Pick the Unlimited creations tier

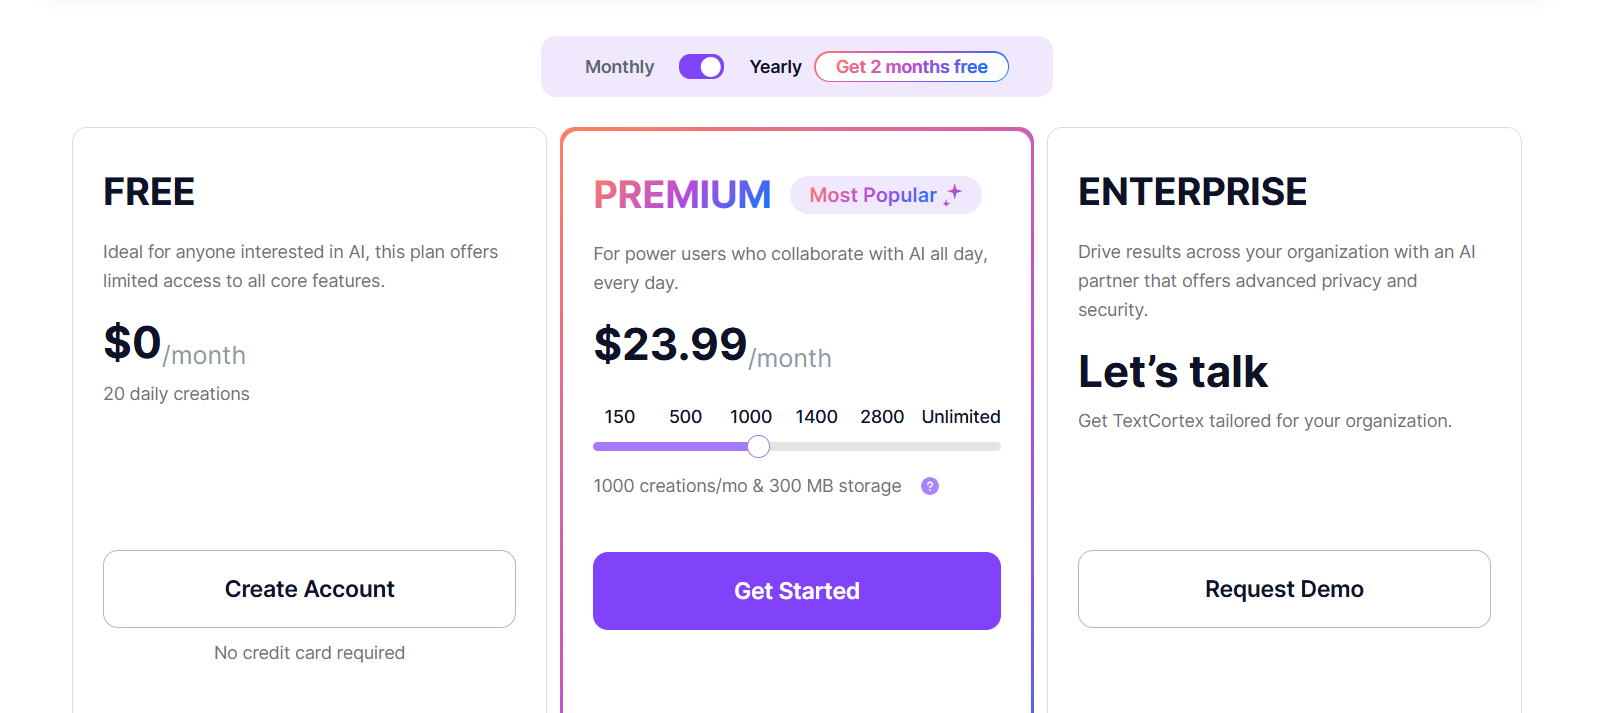960,417
